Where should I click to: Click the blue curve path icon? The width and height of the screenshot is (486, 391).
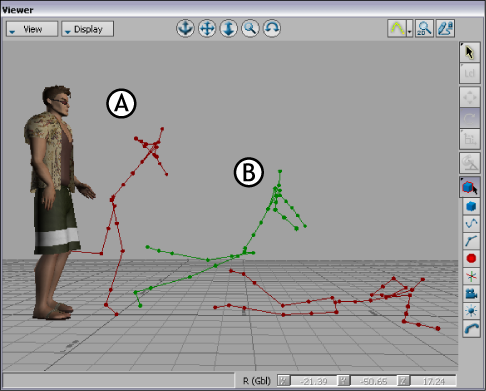471,223
